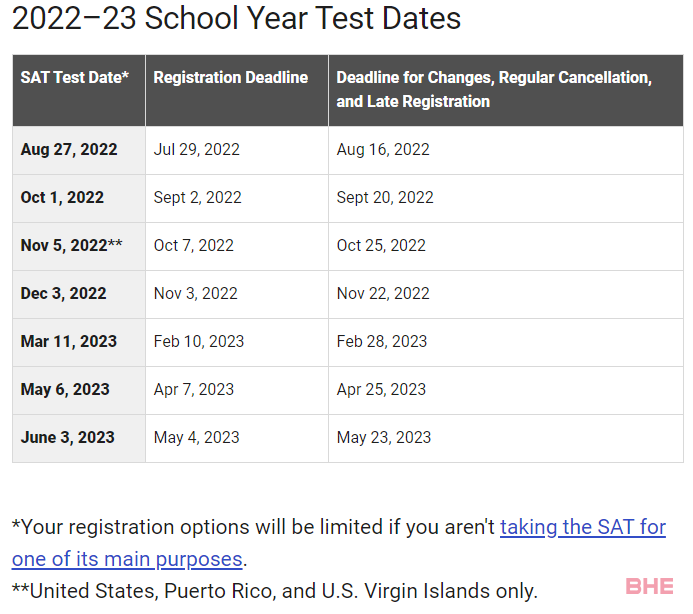The image size is (693, 614).
Task: Select the Puerto Rico footnote text
Action: point(274,591)
